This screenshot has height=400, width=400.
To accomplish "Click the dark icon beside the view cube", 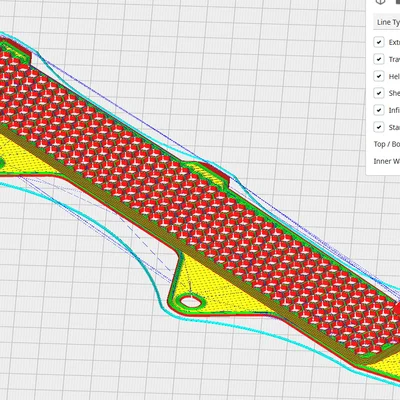I will 397,2.
